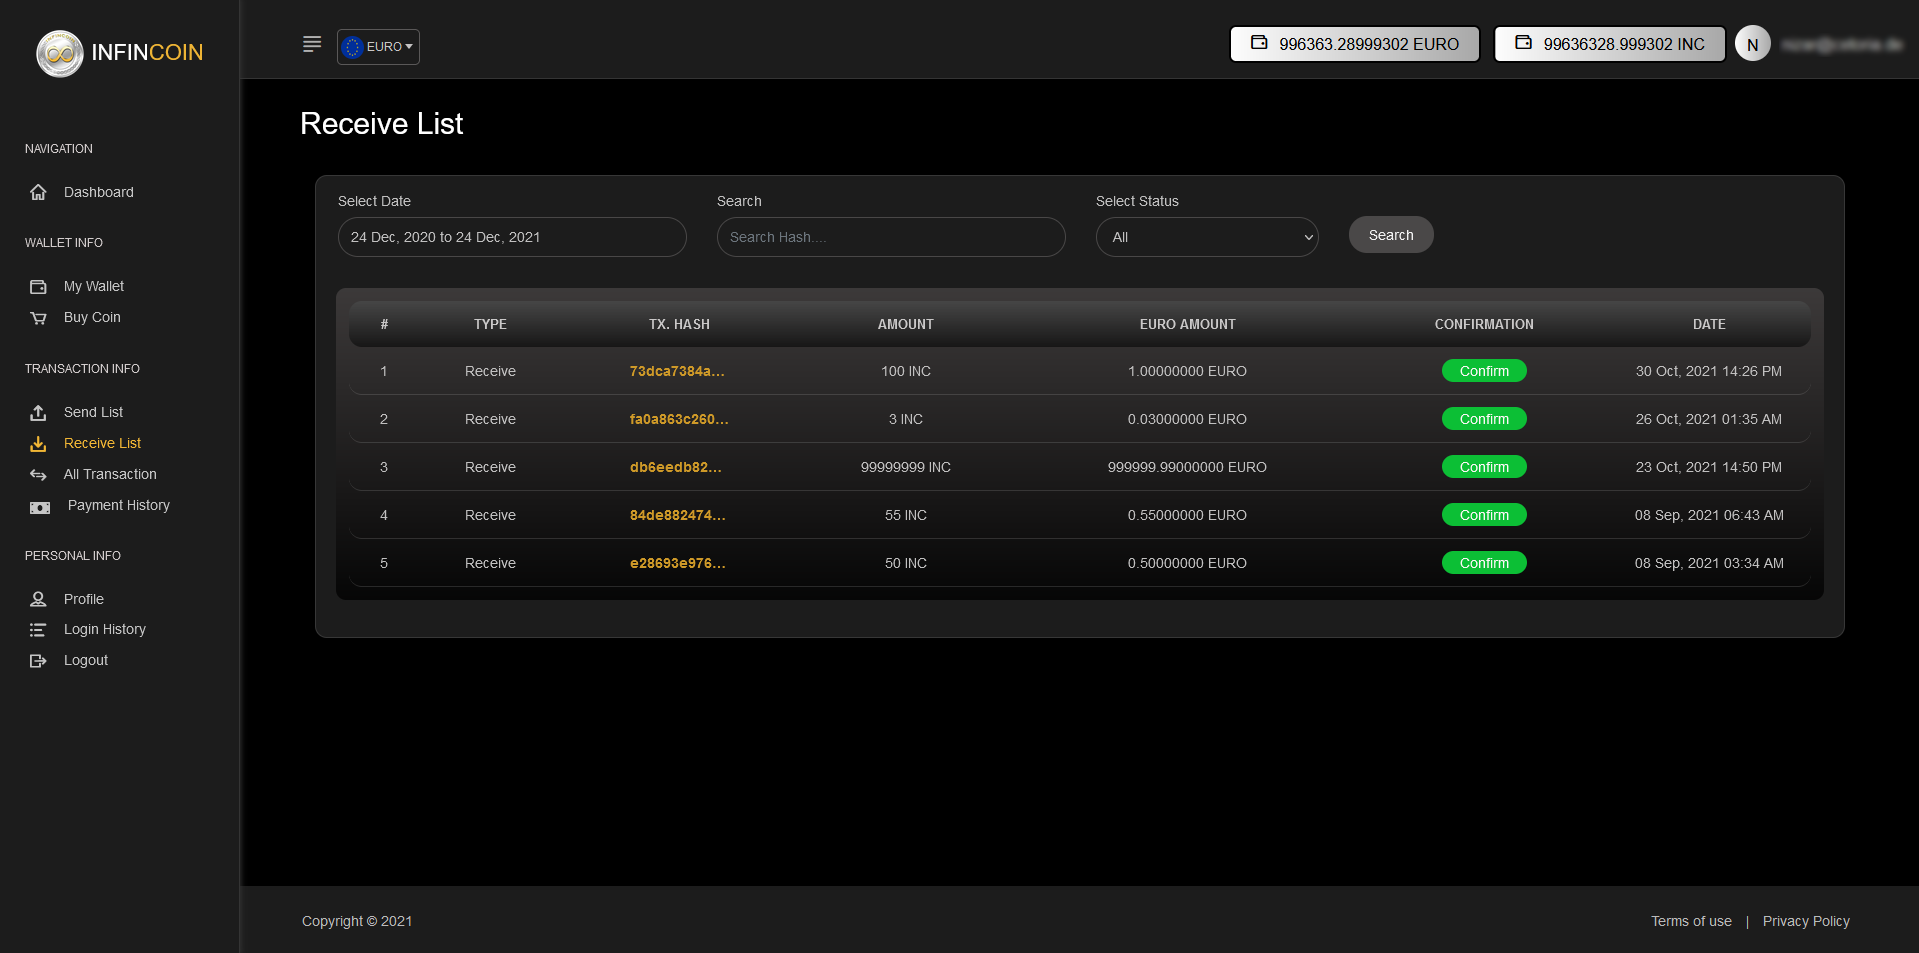
Task: Open the EURO currency dropdown
Action: (x=378, y=47)
